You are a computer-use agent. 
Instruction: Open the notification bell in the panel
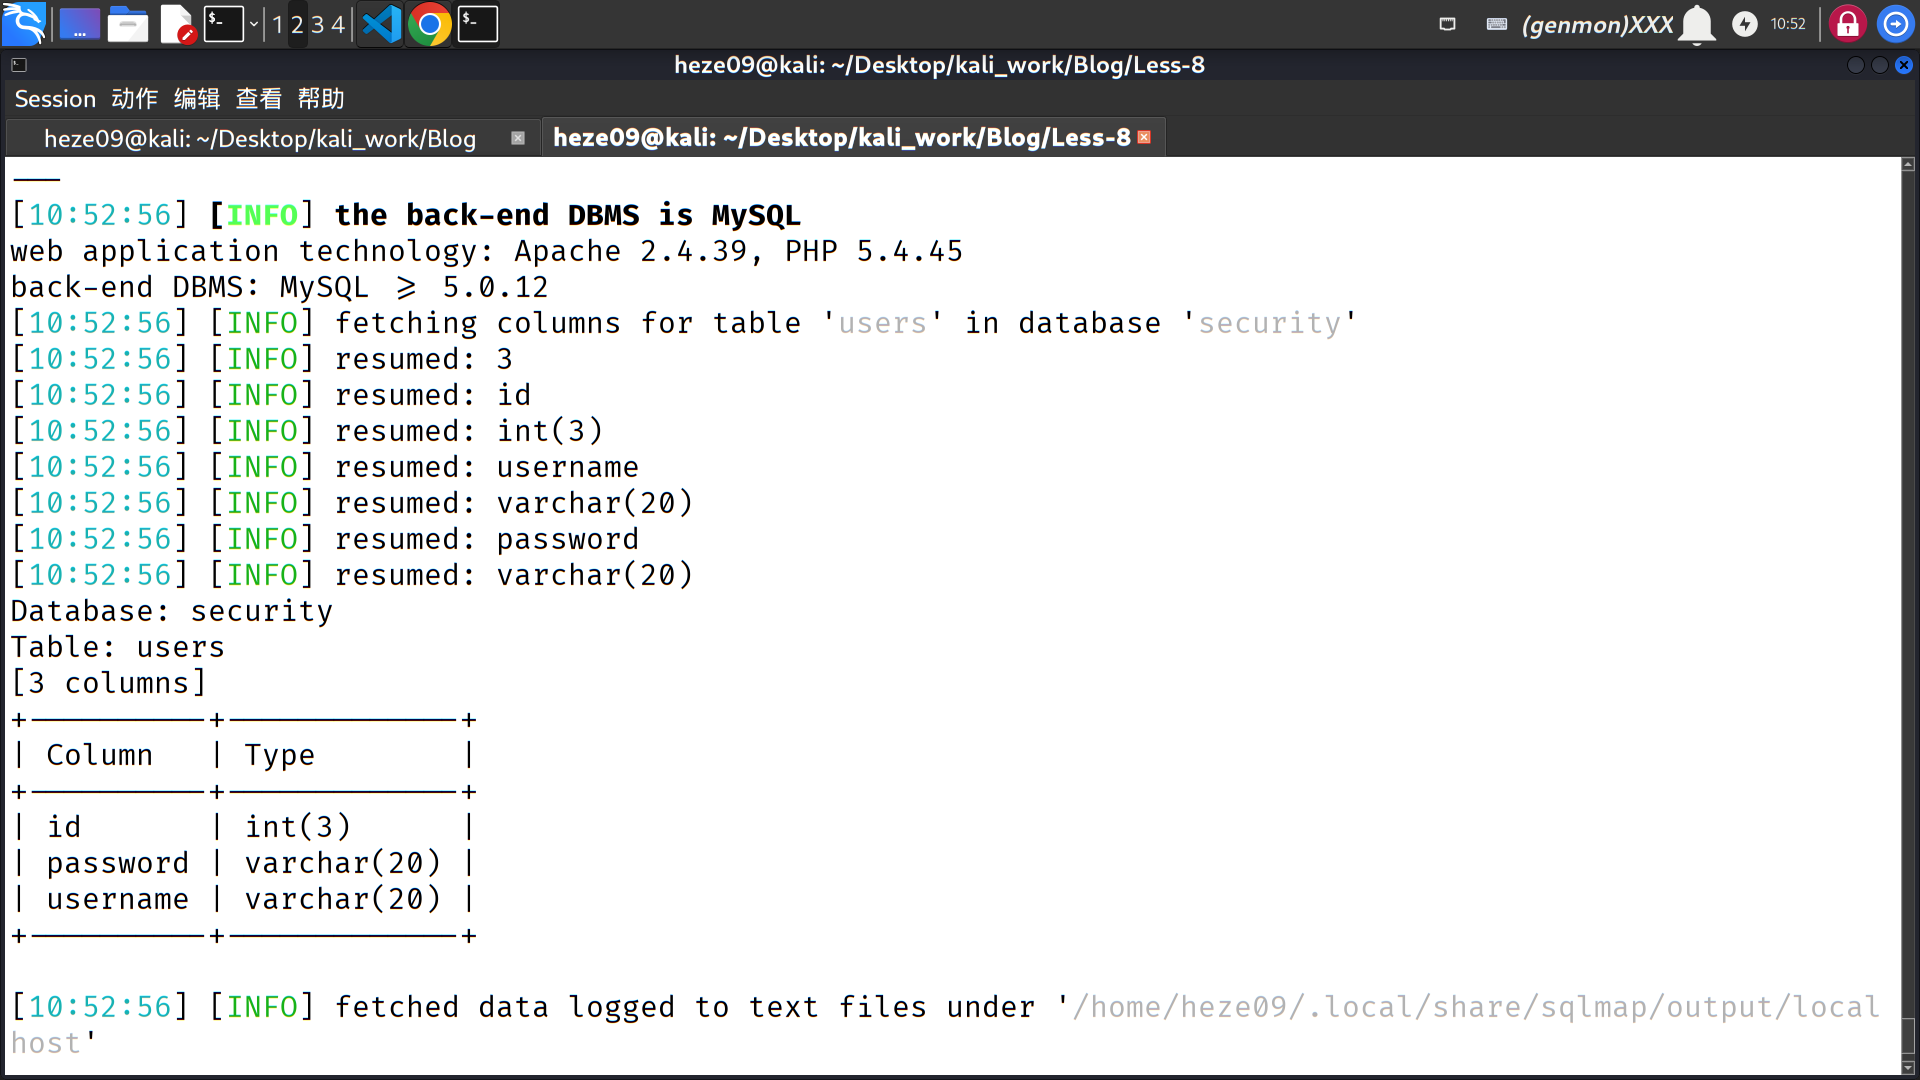[1697, 24]
